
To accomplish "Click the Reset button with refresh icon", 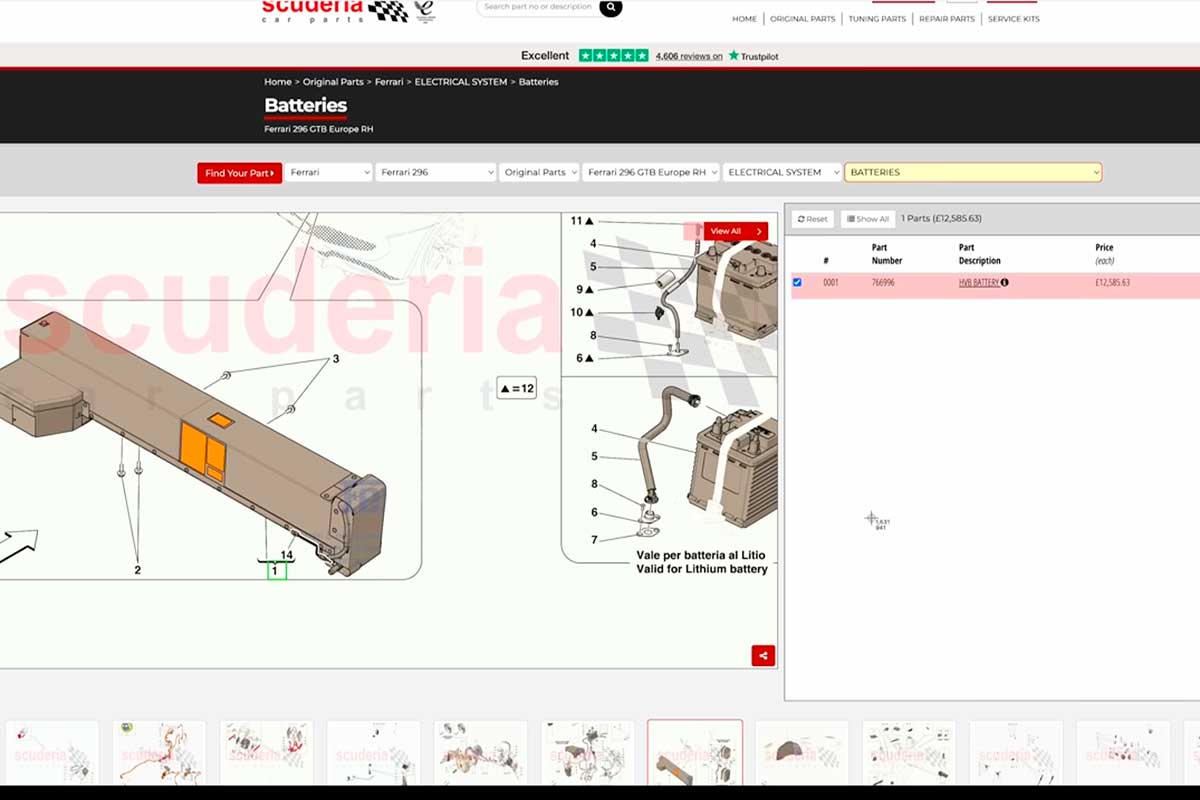I will 813,219.
